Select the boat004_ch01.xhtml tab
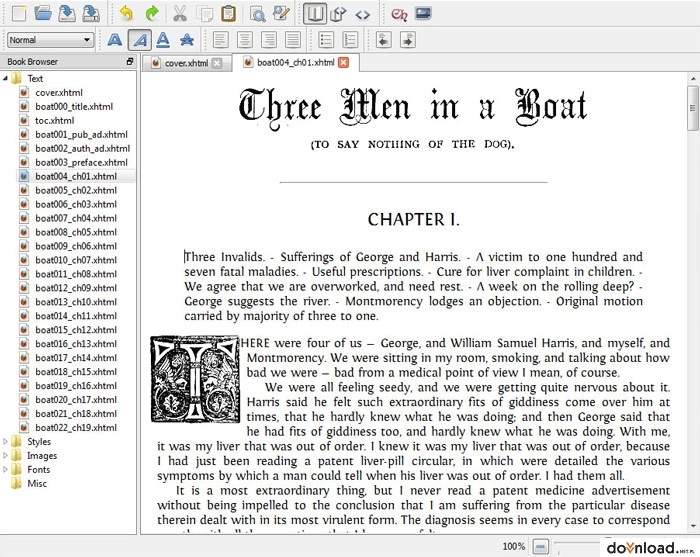 coord(296,62)
